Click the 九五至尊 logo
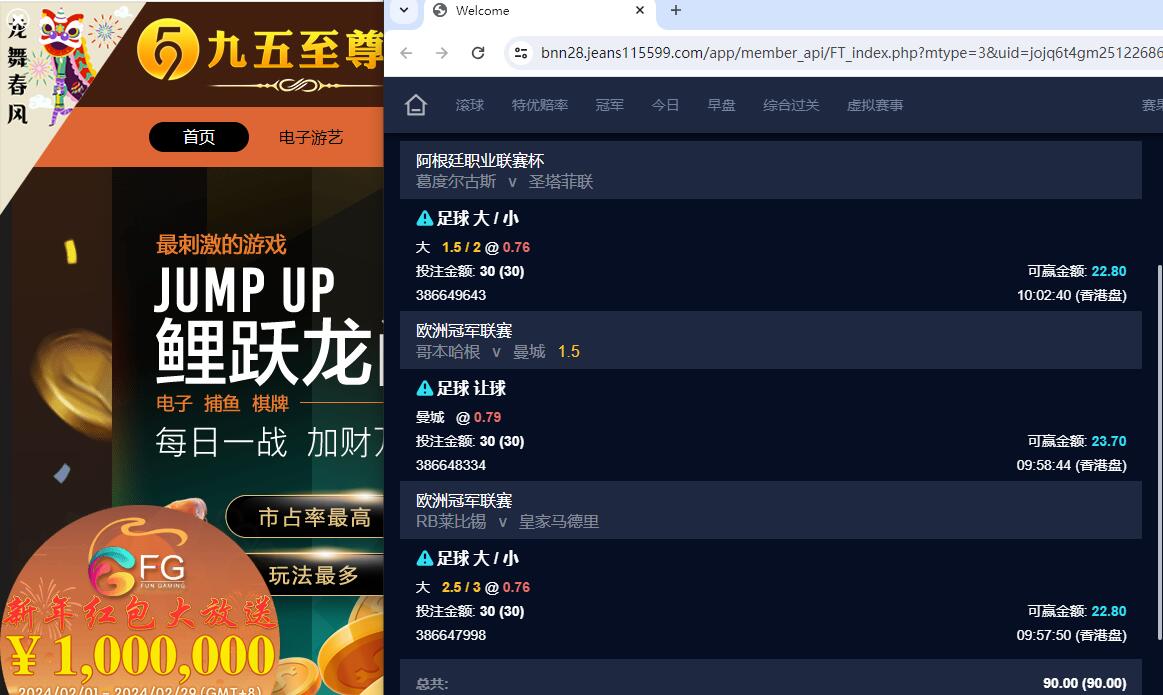The width and height of the screenshot is (1163, 695). [x=260, y=52]
